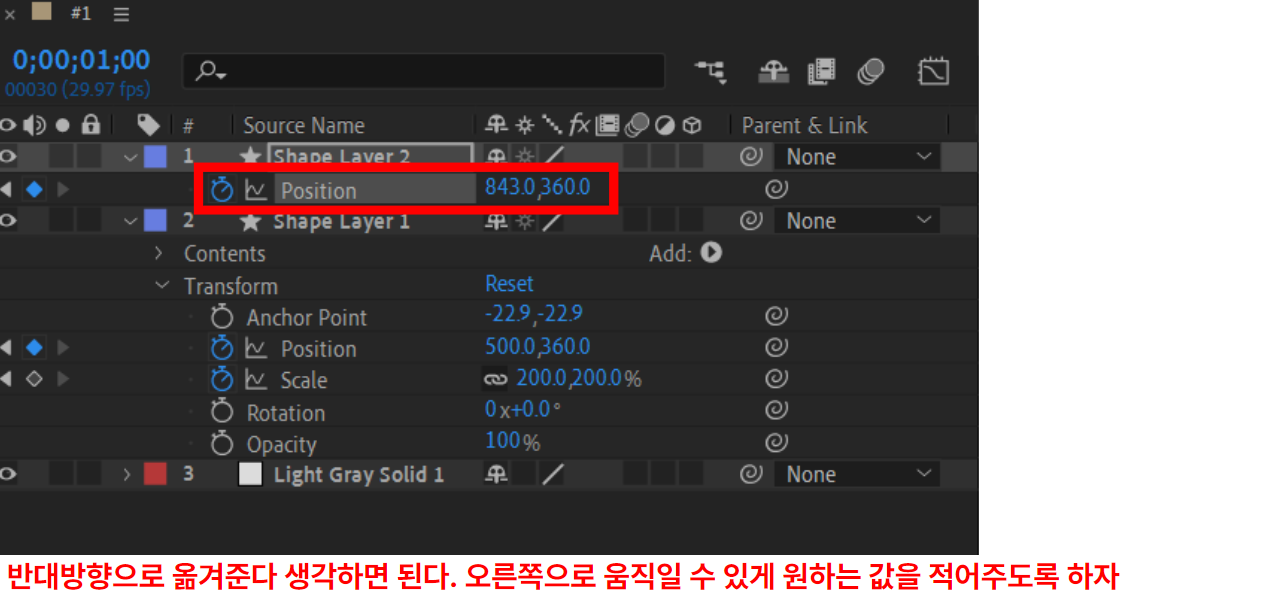The height and width of the screenshot is (597, 1272).
Task: Collapse the Transform group of Shape Layer 1
Action: pyautogui.click(x=162, y=285)
